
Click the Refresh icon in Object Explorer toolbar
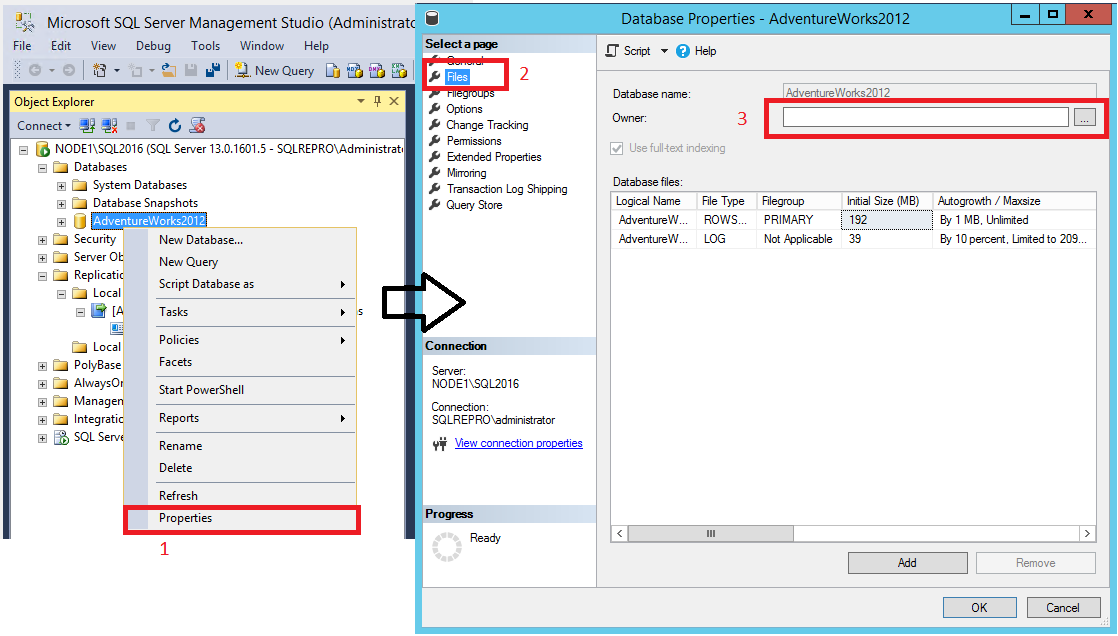pyautogui.click(x=175, y=125)
